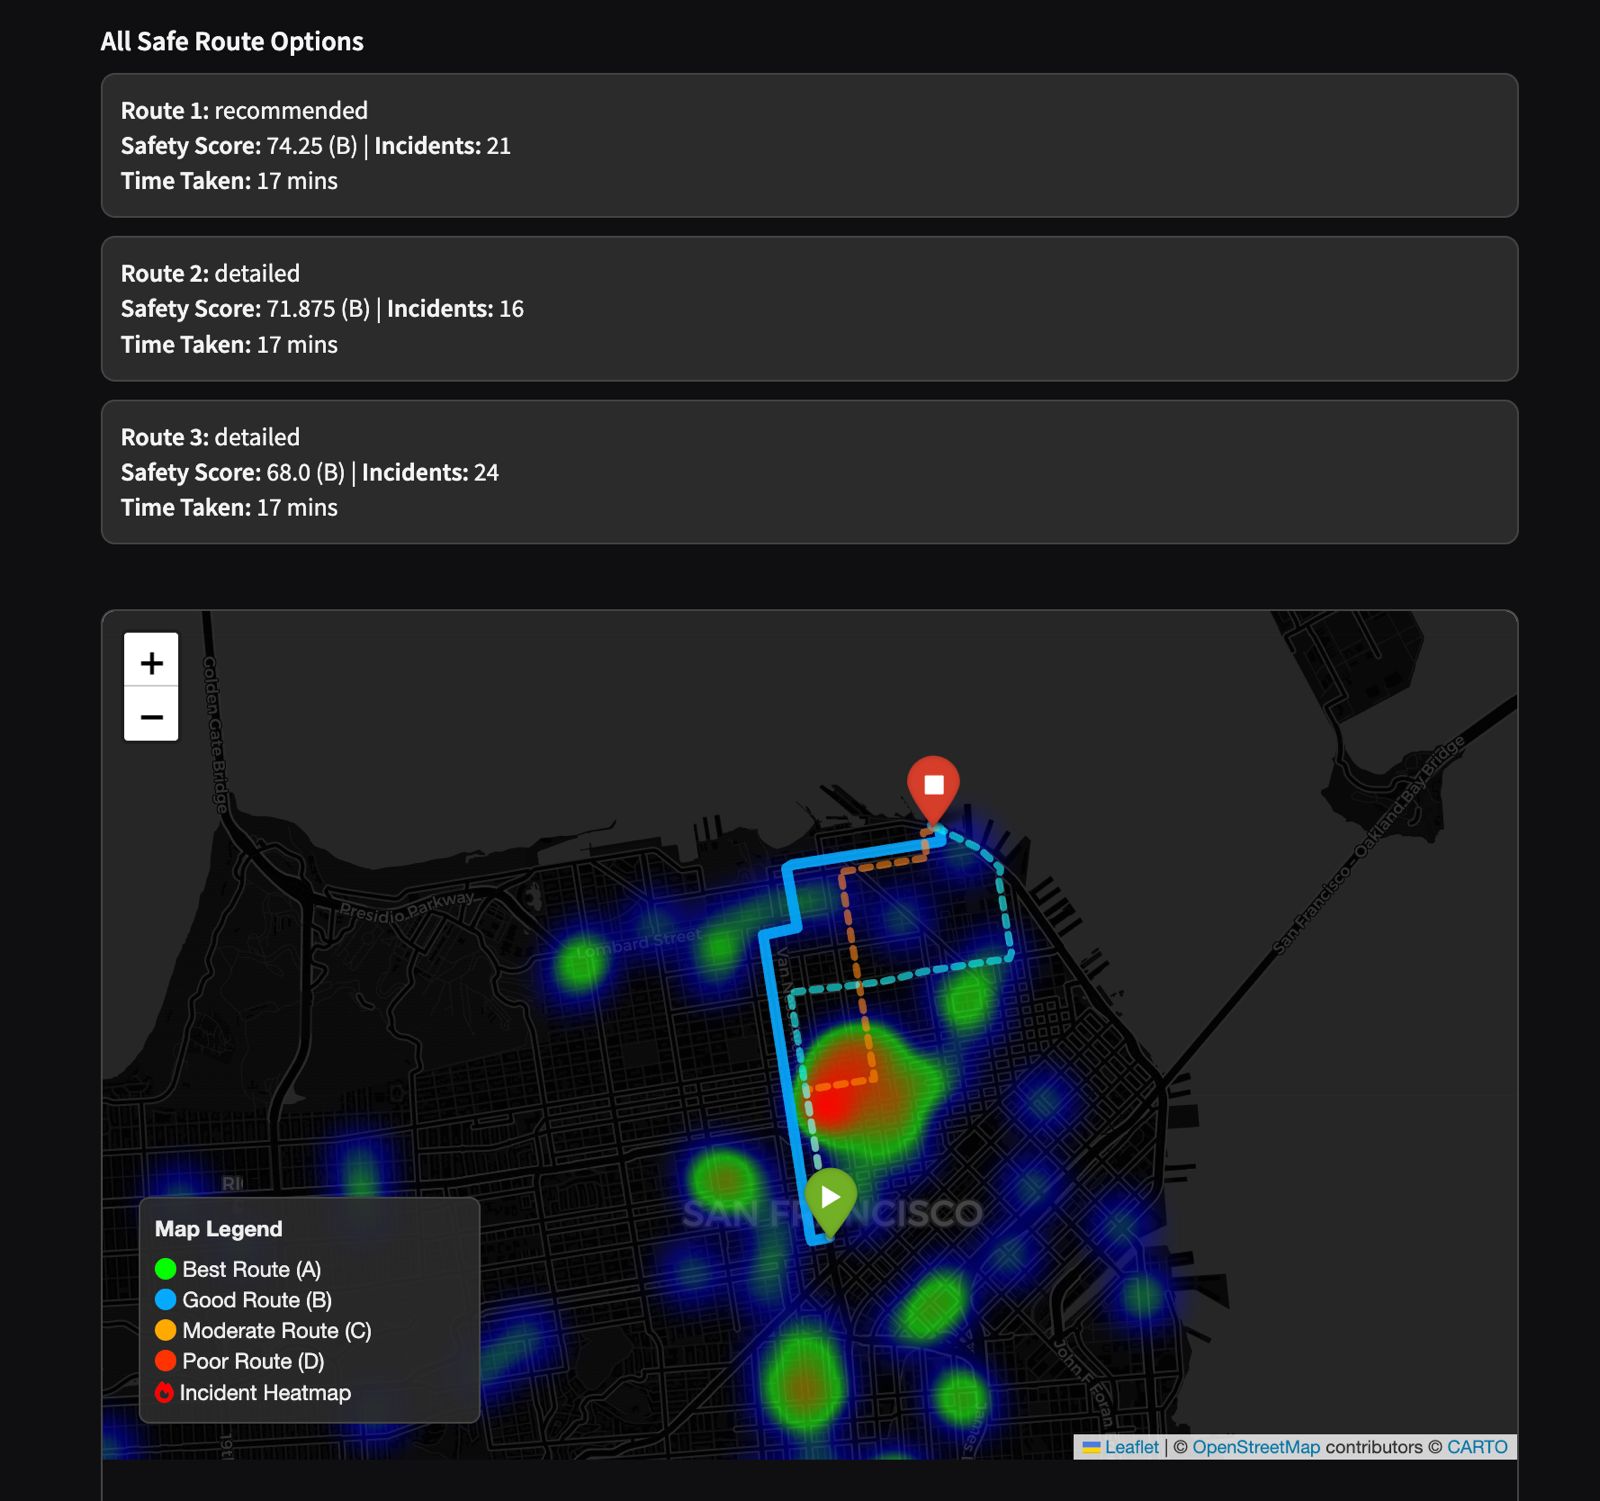
Task: Click the Best Route (A) legend label
Action: coord(251,1269)
